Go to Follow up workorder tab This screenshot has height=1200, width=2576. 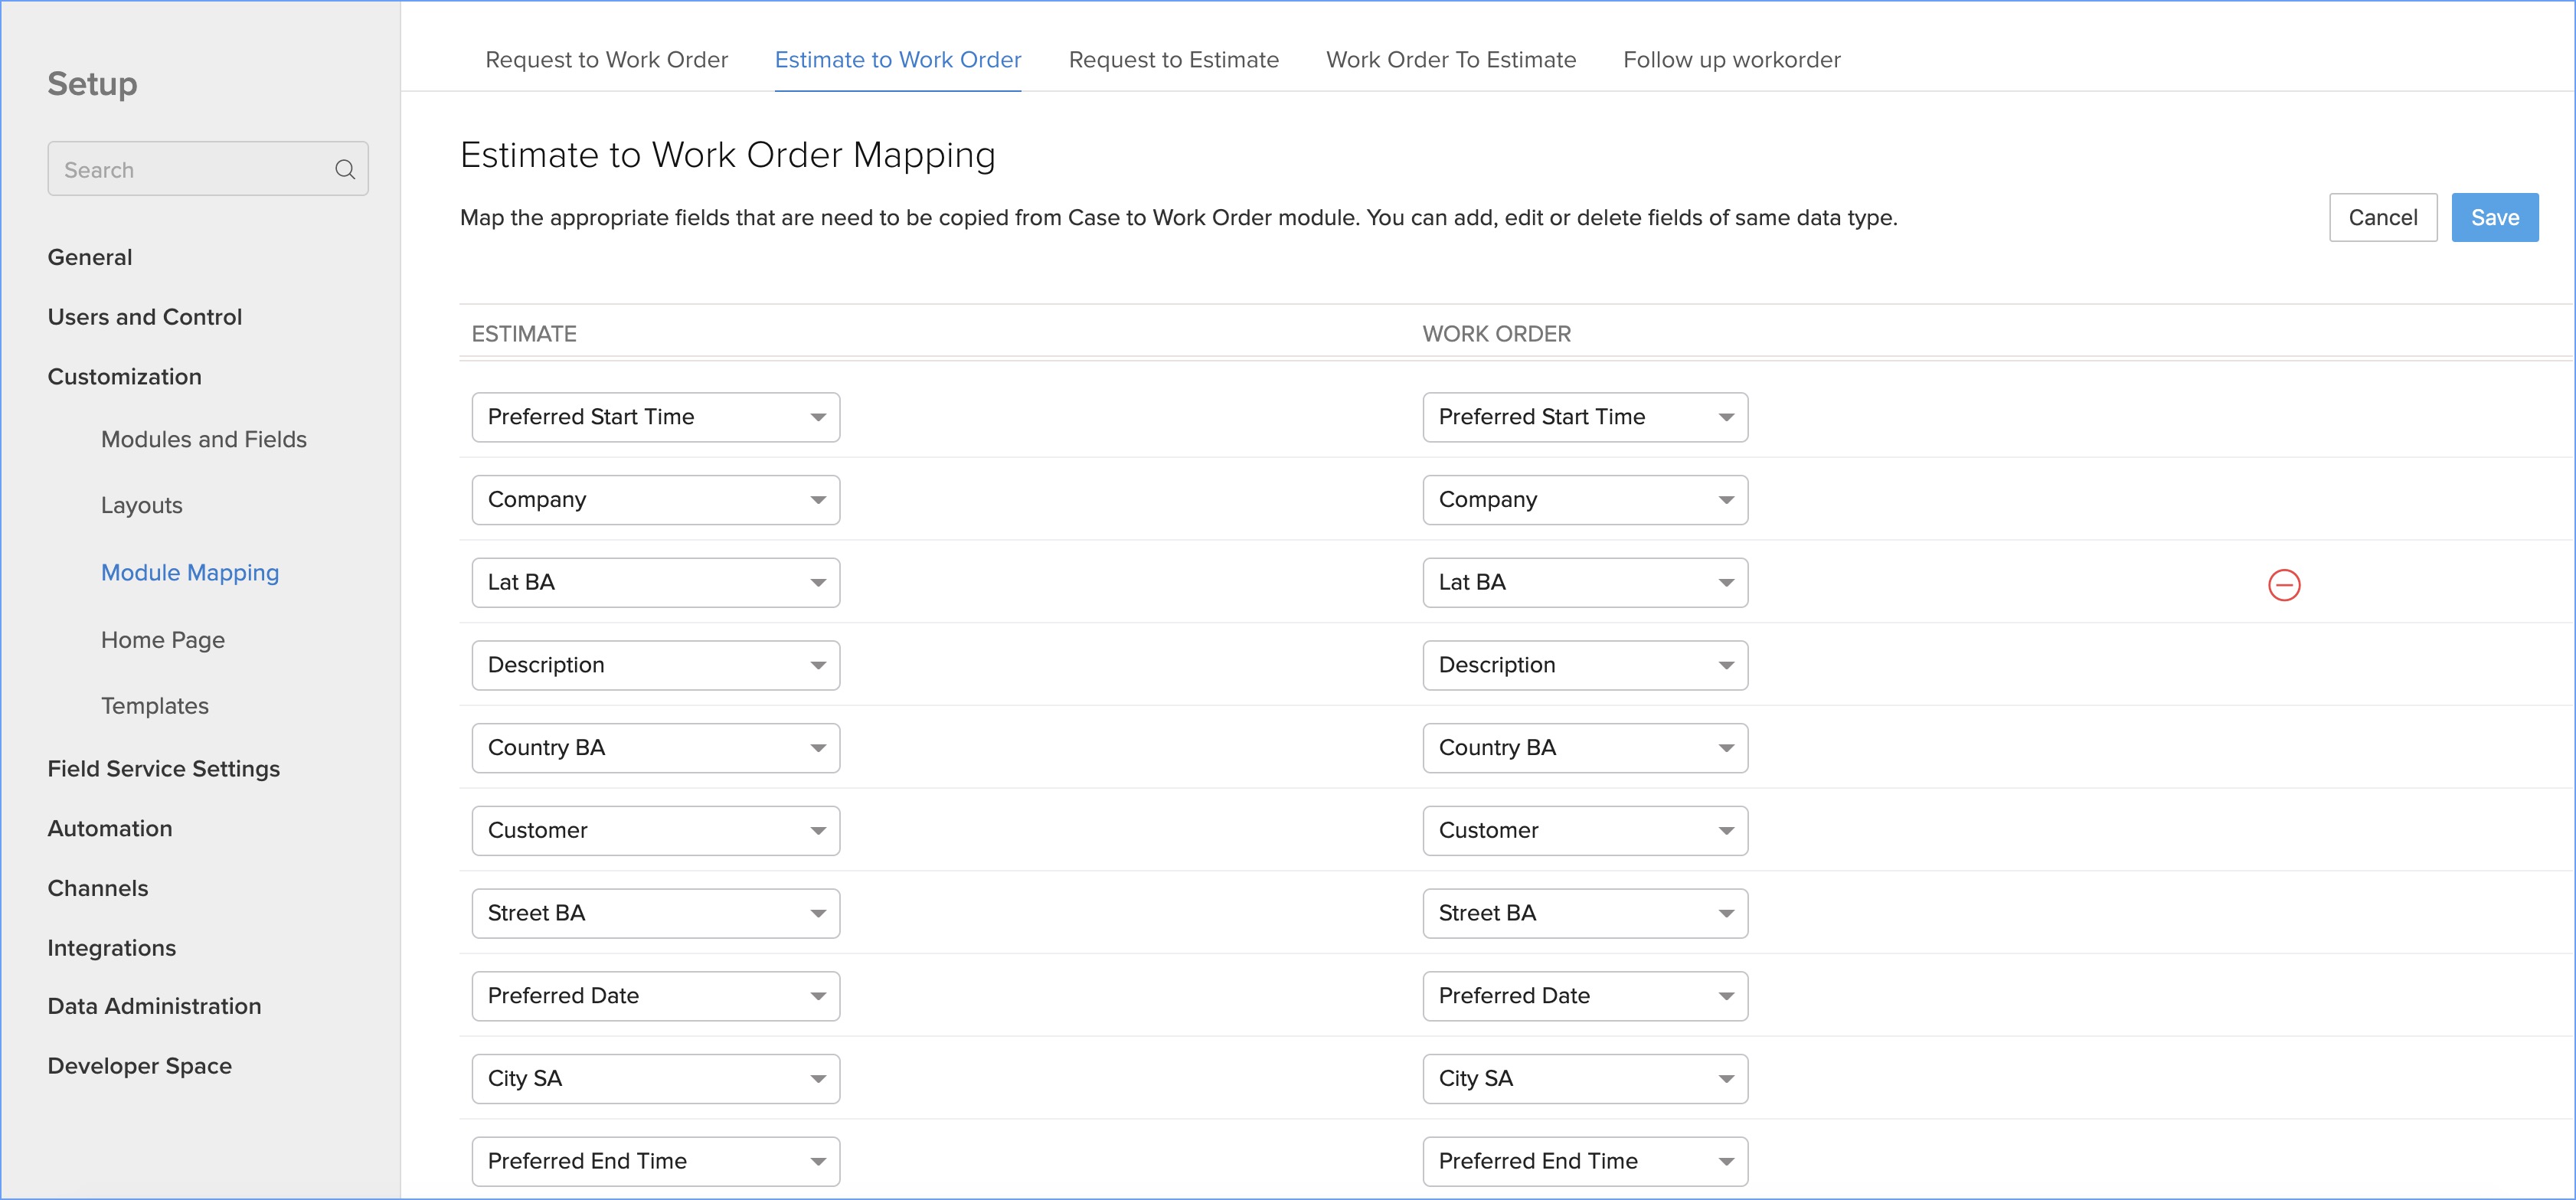click(x=1731, y=60)
